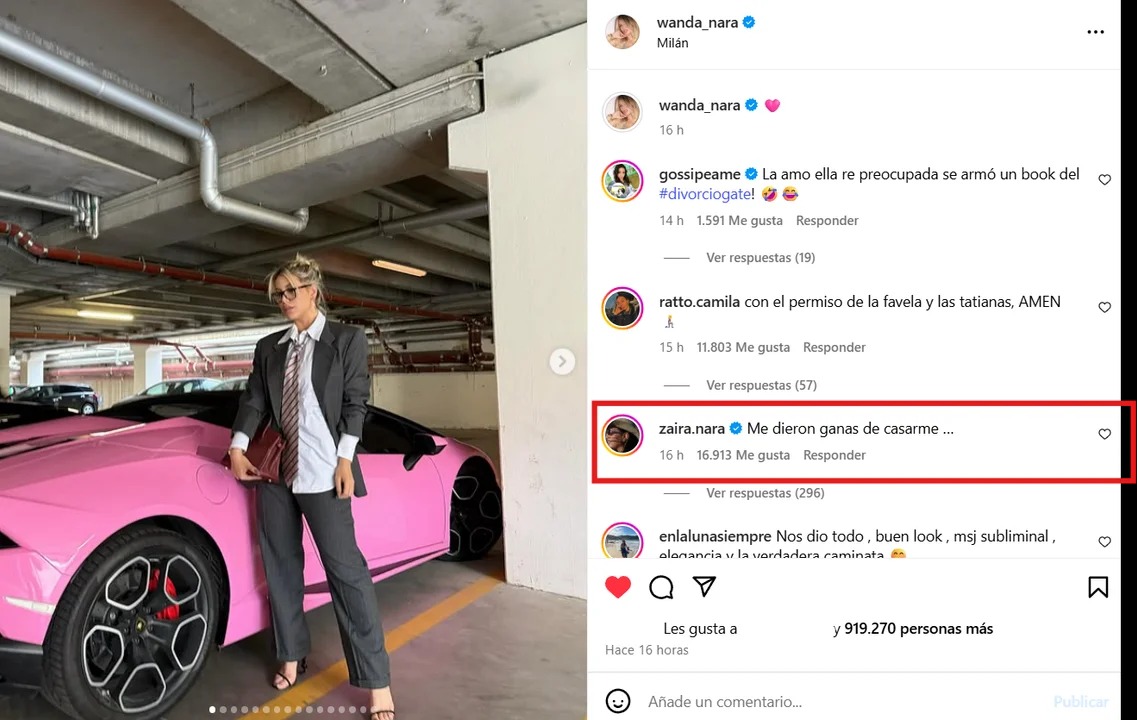1137x720 pixels.
Task: Open gossipeame profile avatar
Action: (x=622, y=180)
